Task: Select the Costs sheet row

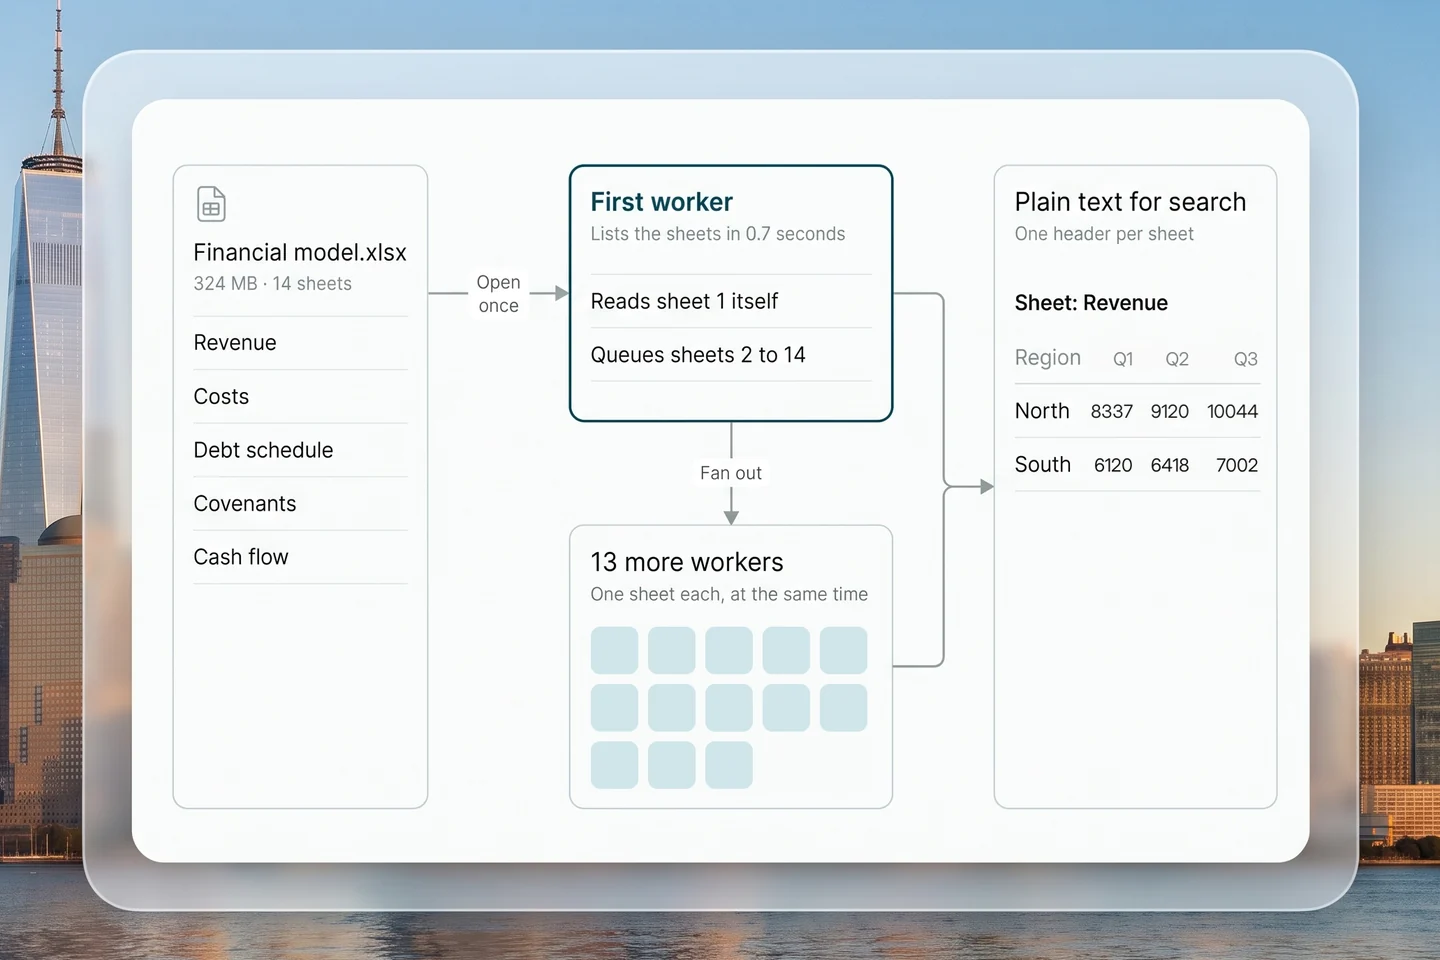Action: coord(300,397)
